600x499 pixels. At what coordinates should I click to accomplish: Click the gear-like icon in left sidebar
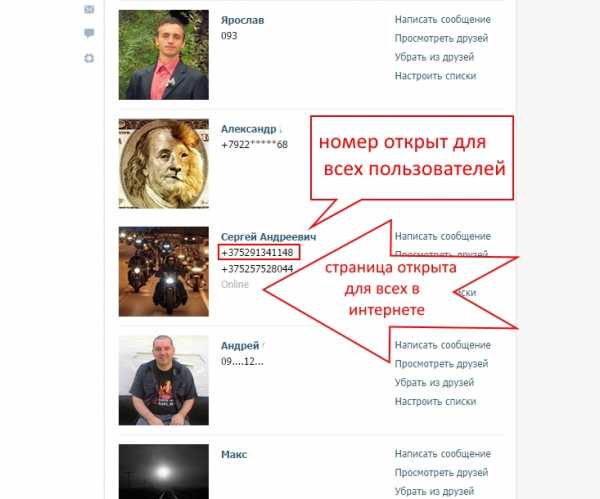pos(89,58)
